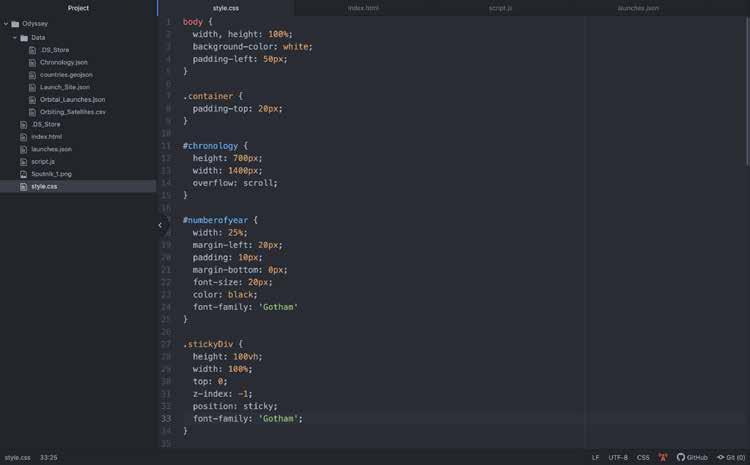Click the GitHub status bar button
This screenshot has height=465, width=750.
[x=692, y=457]
